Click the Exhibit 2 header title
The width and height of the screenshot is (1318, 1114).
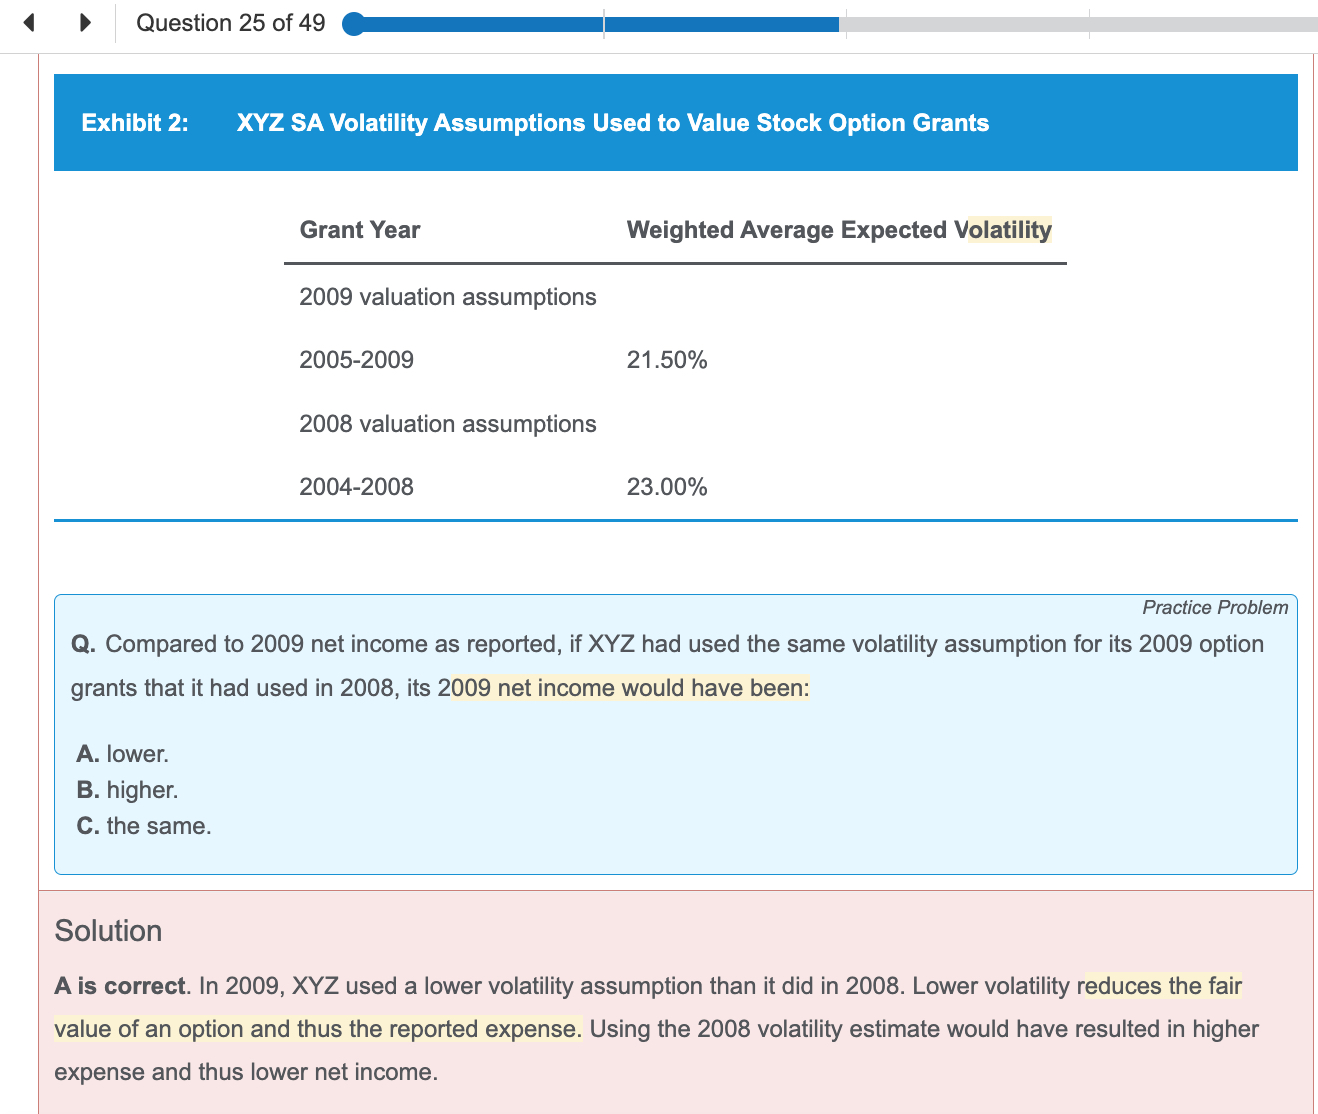tap(612, 123)
